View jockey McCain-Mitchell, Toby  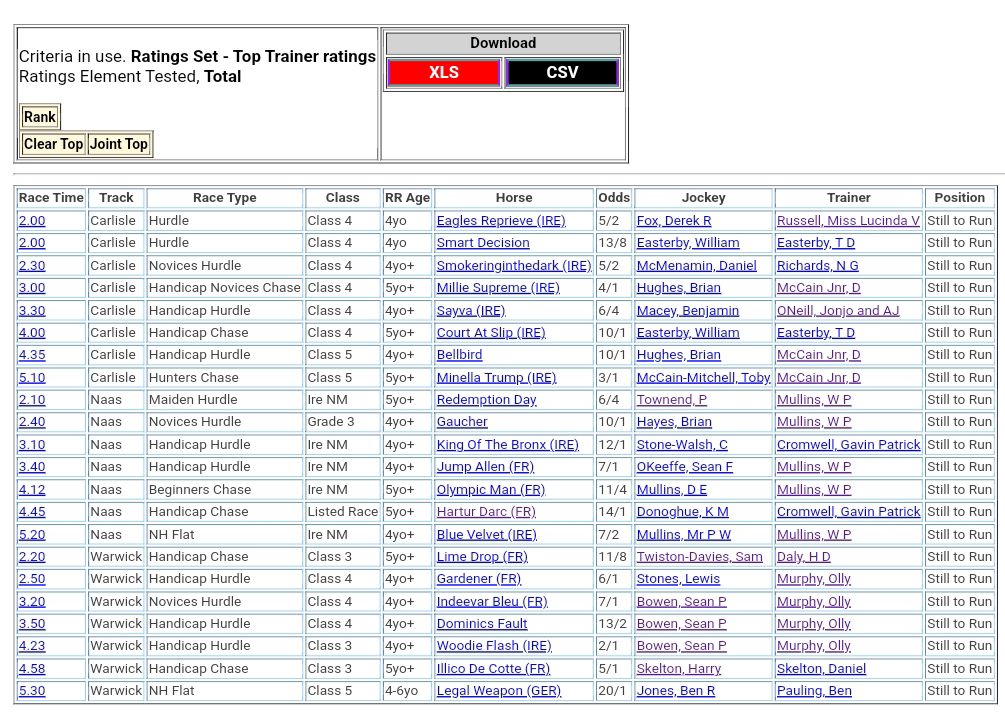tap(703, 378)
